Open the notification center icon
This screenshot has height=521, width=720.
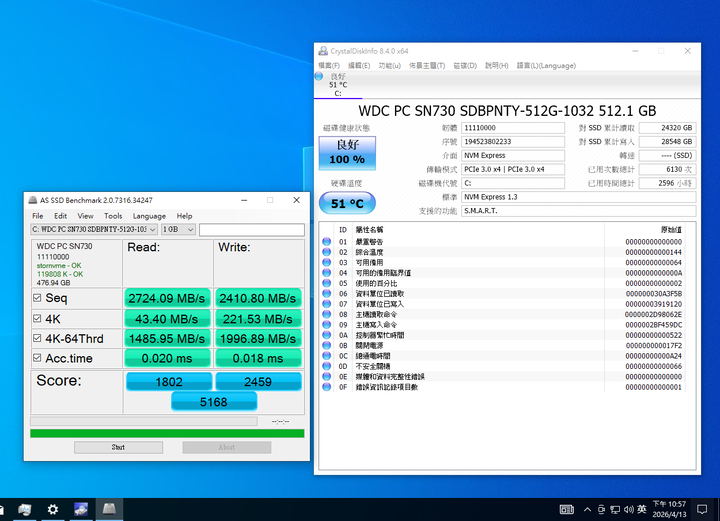pyautogui.click(x=702, y=510)
